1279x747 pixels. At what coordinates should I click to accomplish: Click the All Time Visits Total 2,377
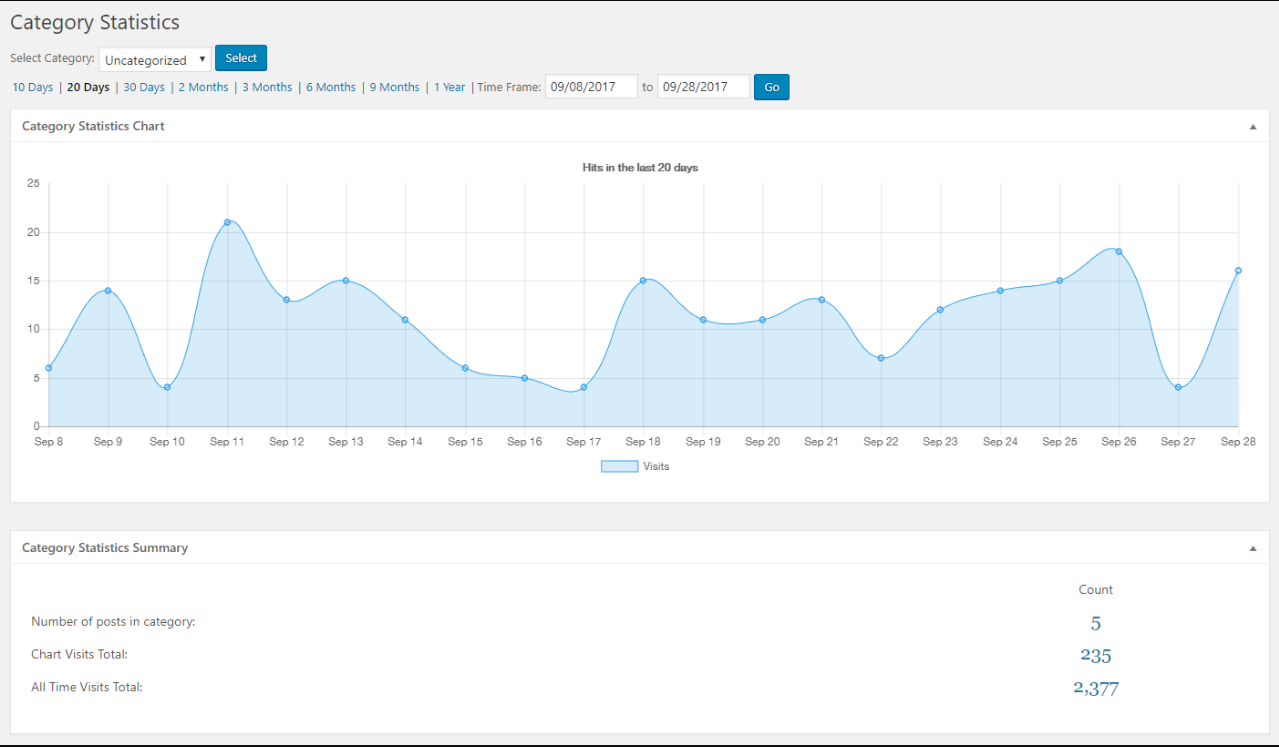click(x=1095, y=688)
